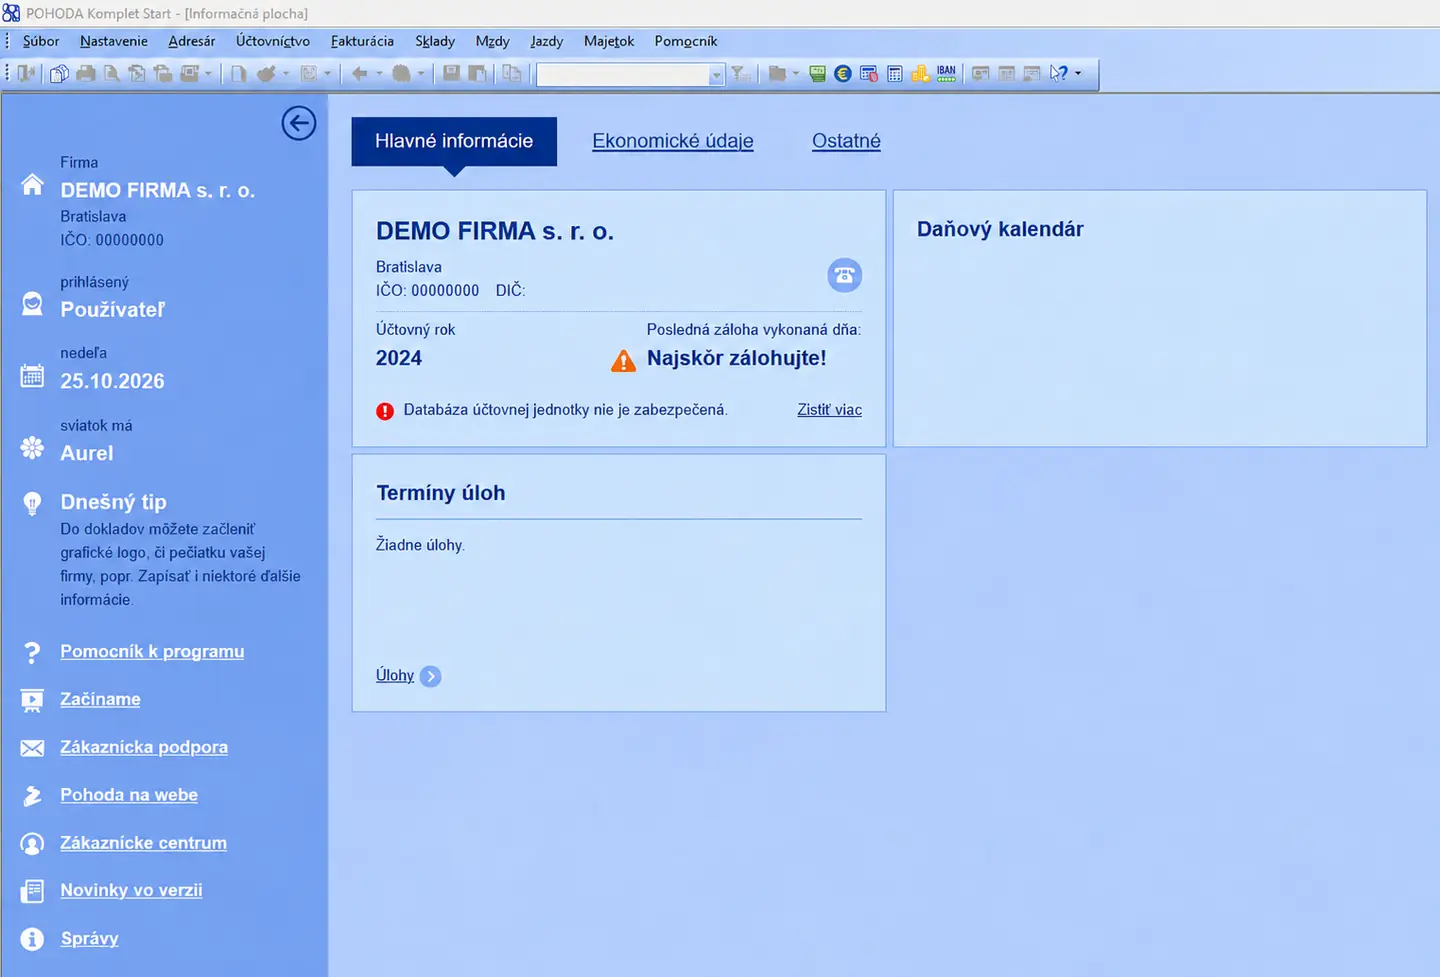Select the Hlavné informácie tab
The height and width of the screenshot is (977, 1440).
pyautogui.click(x=454, y=141)
